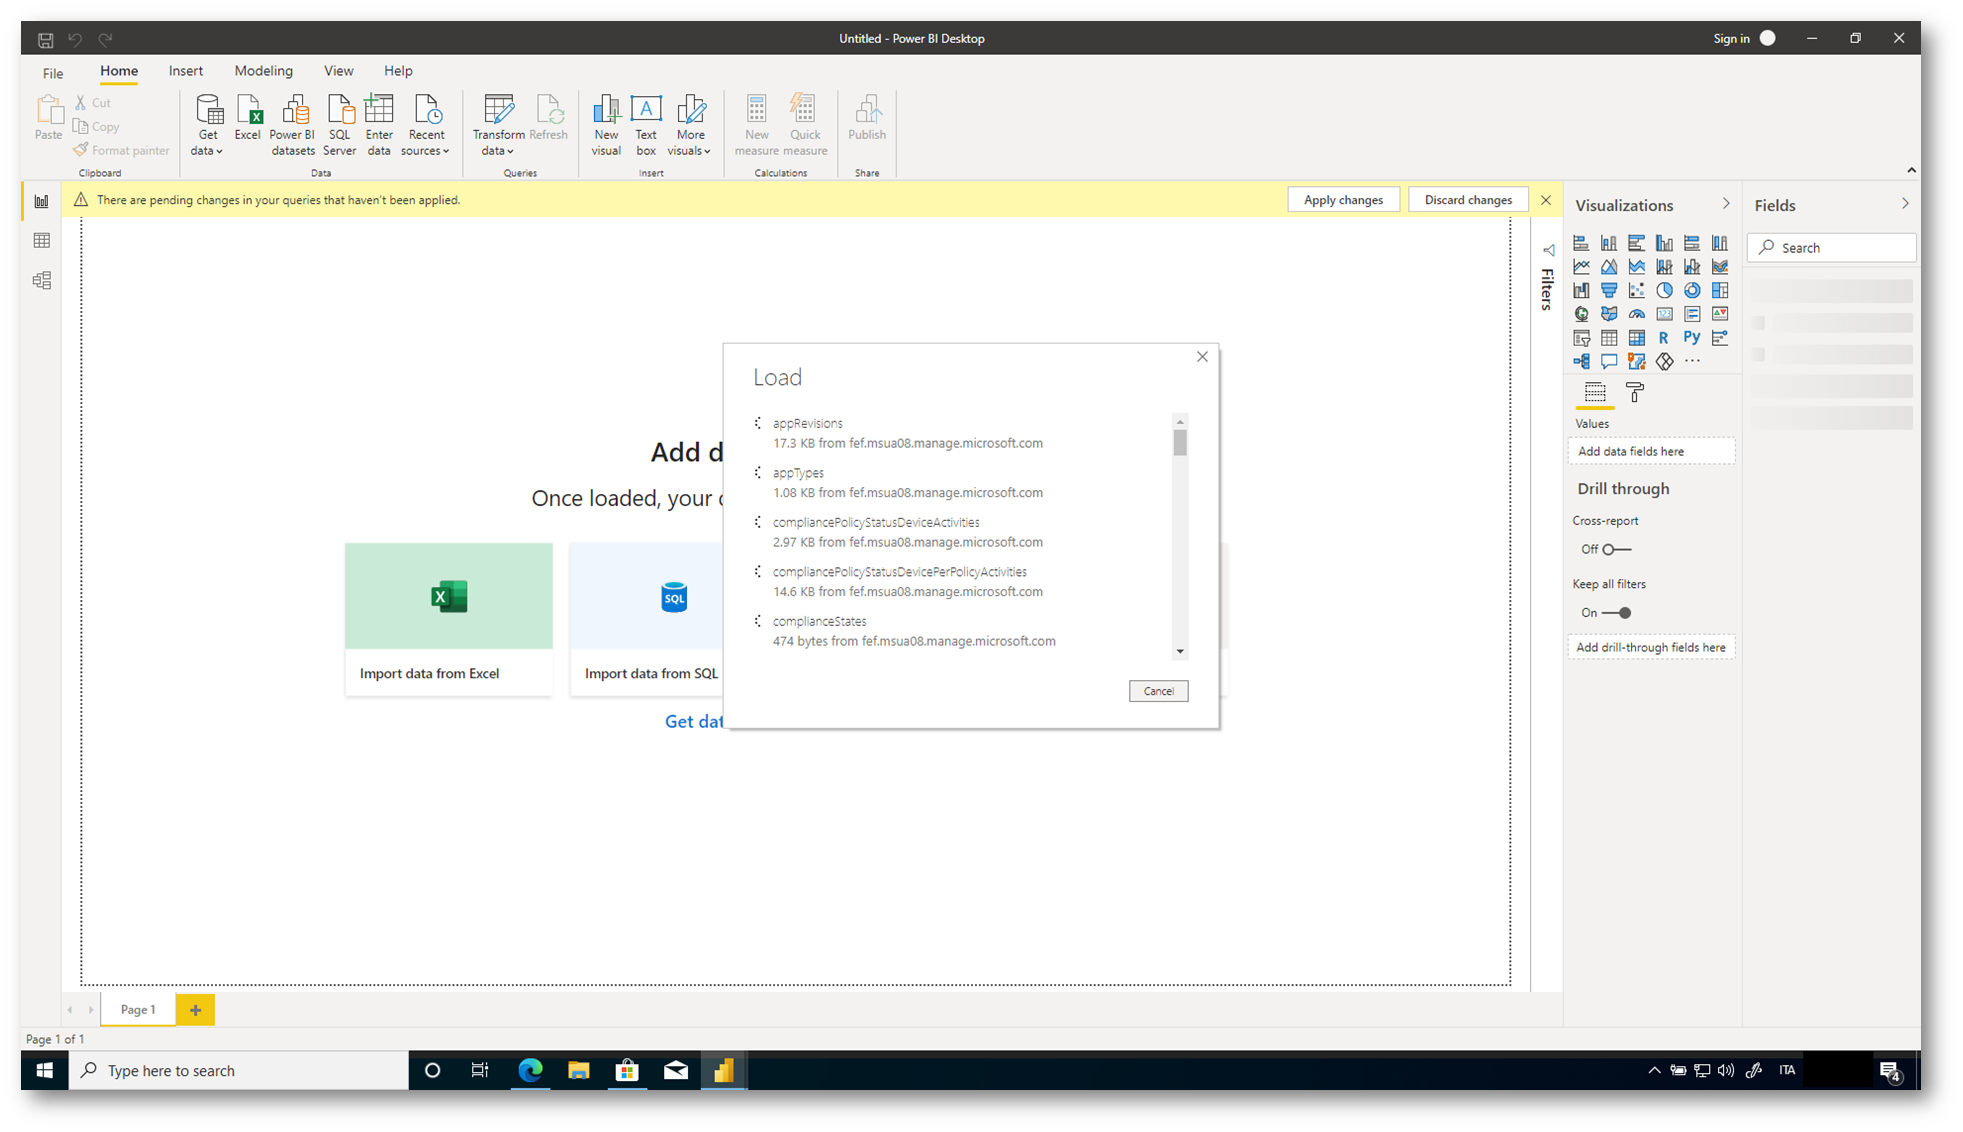Image resolution: width=1963 pixels, height=1132 pixels.
Task: Insert the decomposition tree visual
Action: (x=1581, y=361)
